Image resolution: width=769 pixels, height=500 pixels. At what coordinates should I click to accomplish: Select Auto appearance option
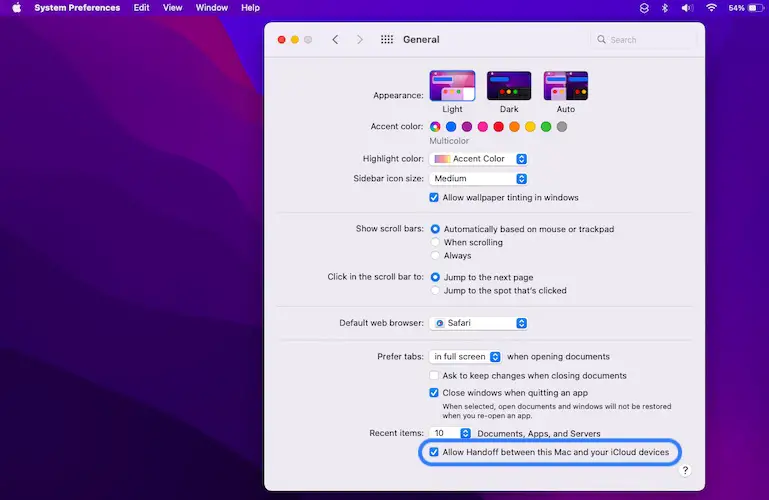pos(565,86)
